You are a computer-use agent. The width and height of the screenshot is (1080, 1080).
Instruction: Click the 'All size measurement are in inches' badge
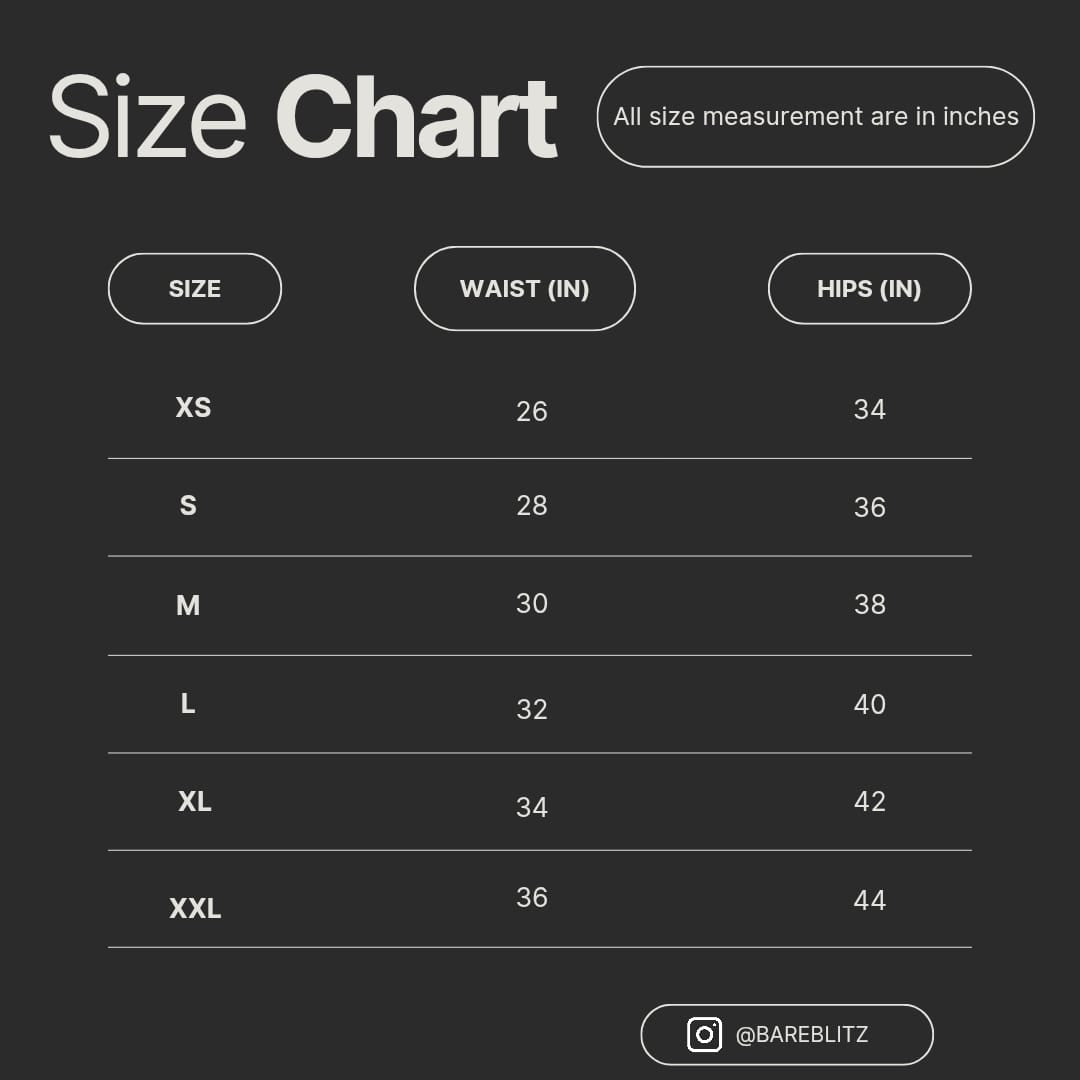tap(816, 116)
